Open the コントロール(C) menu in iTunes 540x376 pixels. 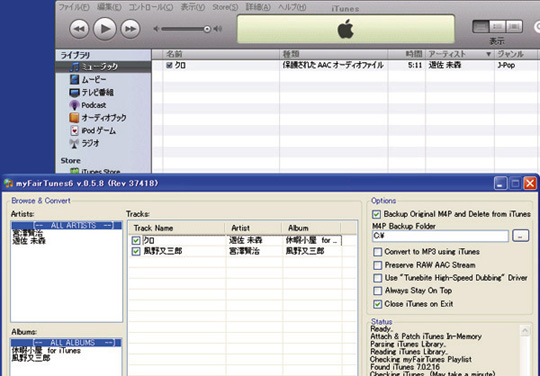150,7
